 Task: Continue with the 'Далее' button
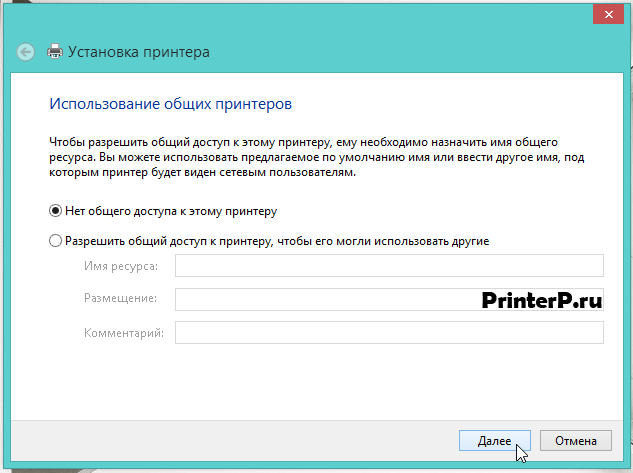(x=495, y=441)
